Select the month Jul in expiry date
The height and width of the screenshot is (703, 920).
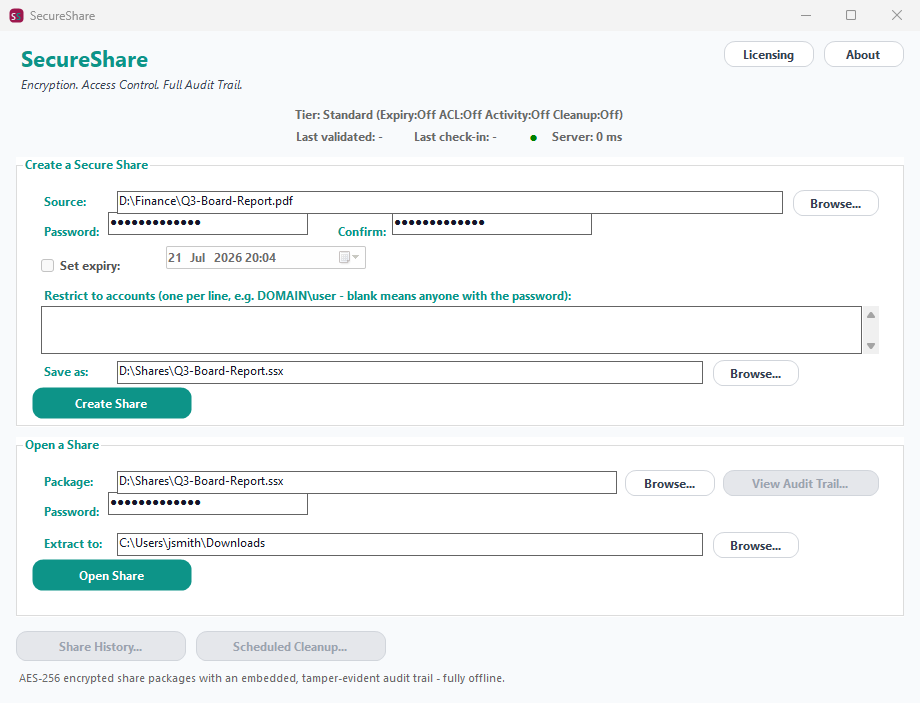click(198, 258)
